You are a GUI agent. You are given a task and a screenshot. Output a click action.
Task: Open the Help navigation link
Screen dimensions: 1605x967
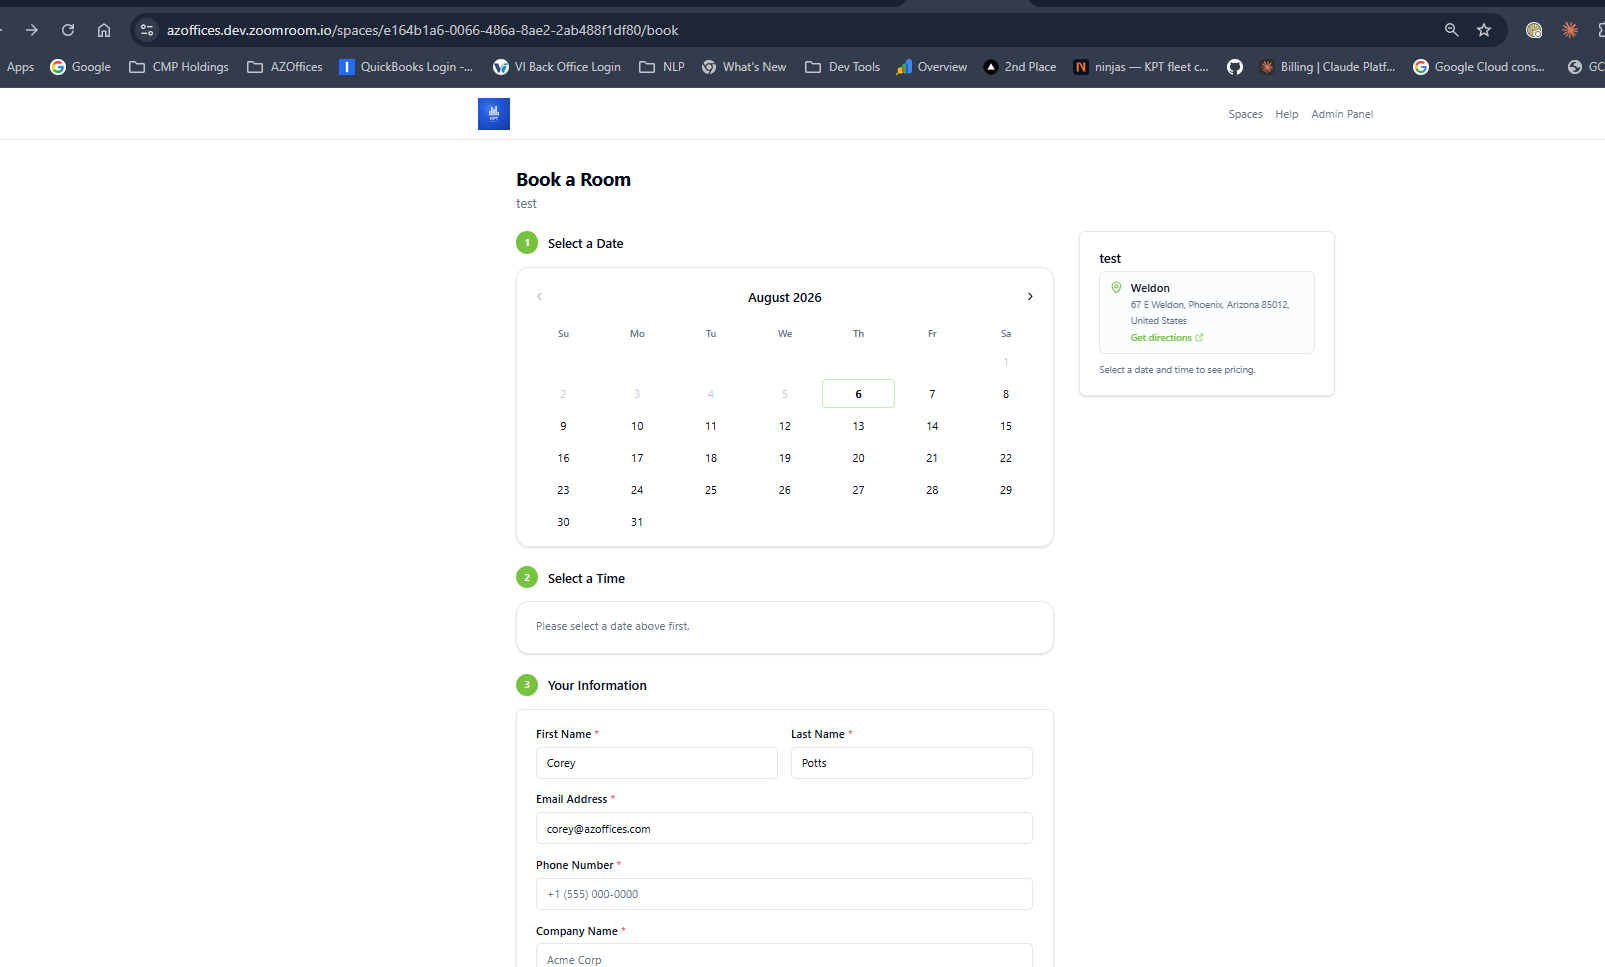(x=1287, y=114)
